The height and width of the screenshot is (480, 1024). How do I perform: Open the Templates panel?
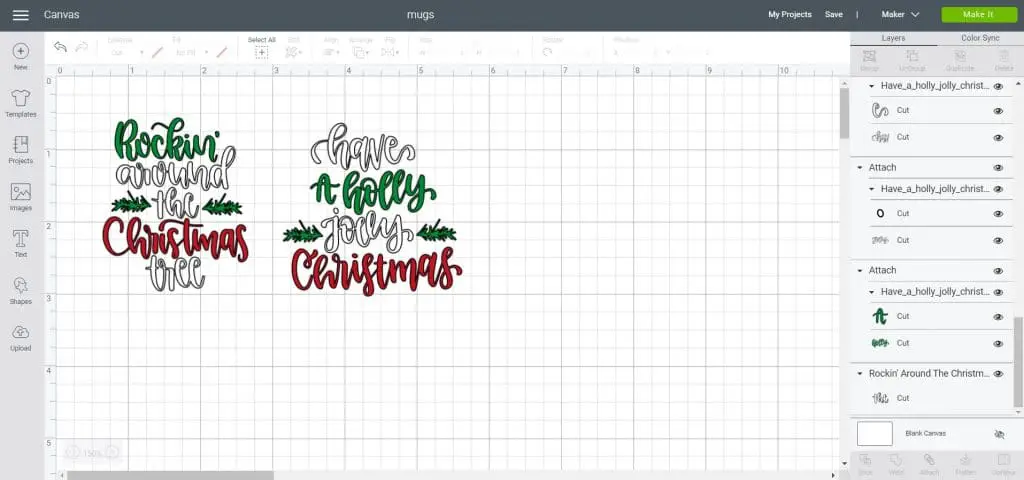pos(21,102)
